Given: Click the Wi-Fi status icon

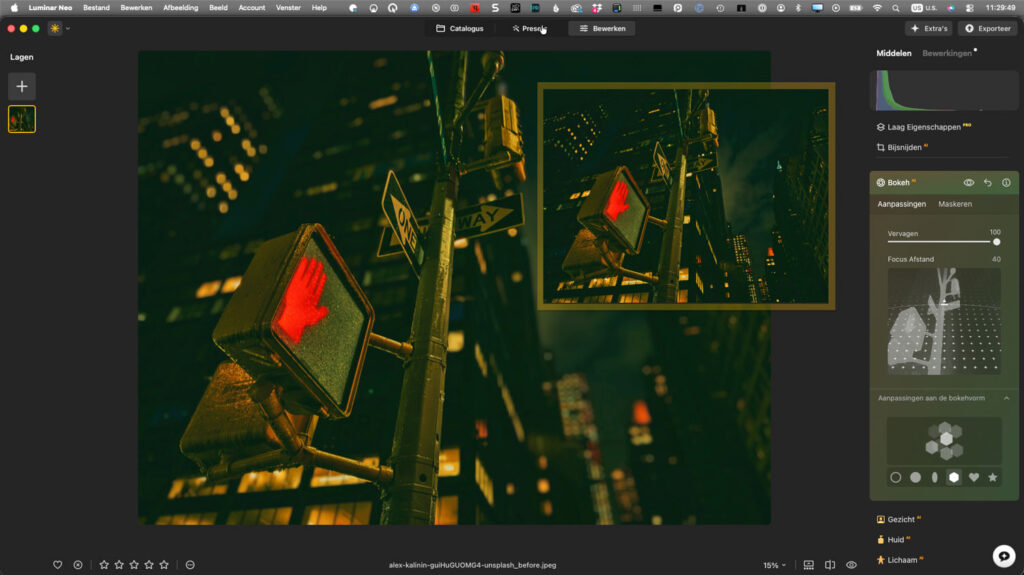Looking at the screenshot, I should [x=877, y=8].
